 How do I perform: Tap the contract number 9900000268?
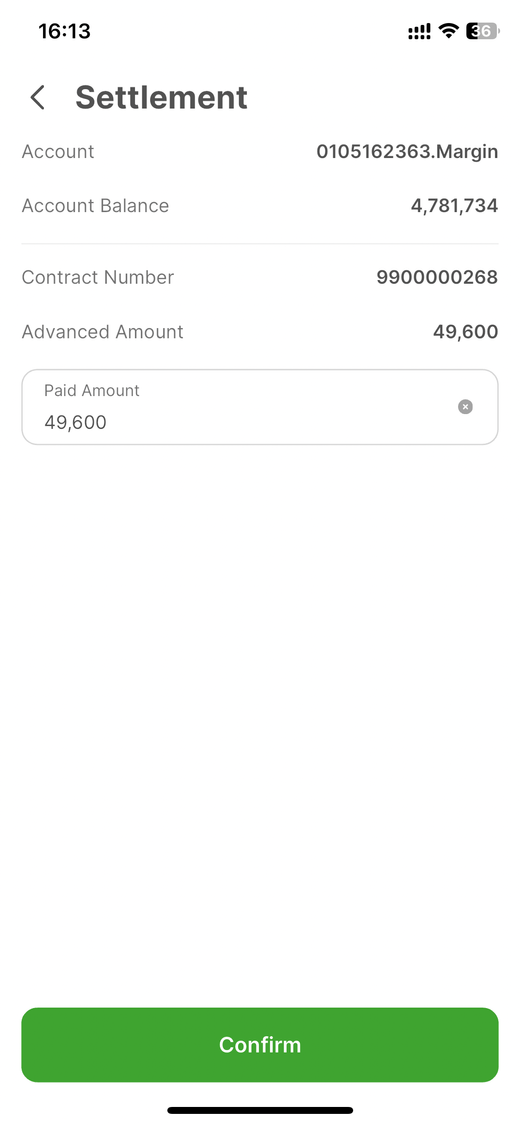[x=438, y=278]
